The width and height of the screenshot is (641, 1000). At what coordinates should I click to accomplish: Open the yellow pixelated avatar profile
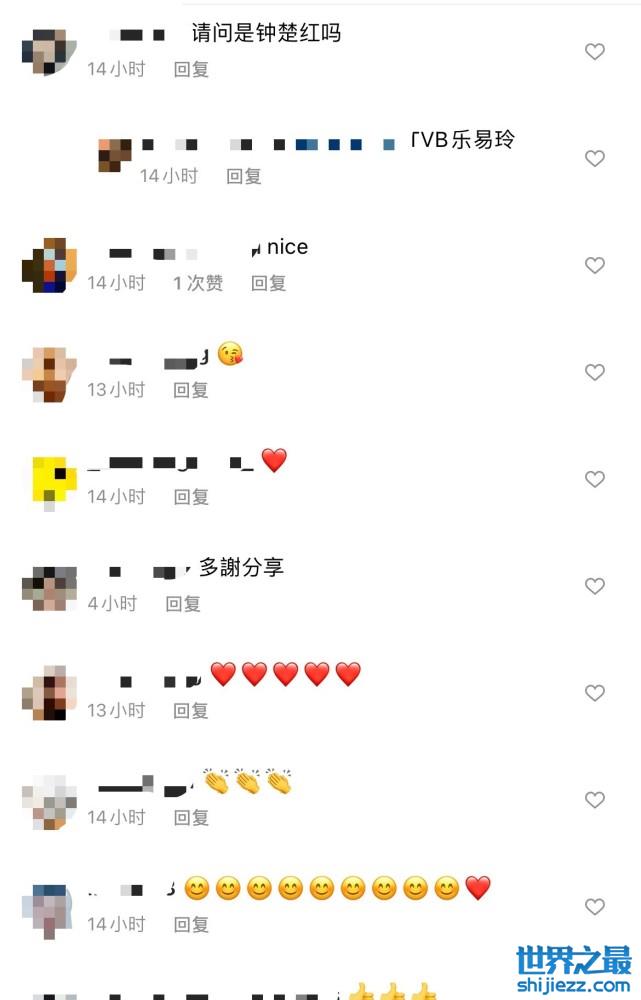[54, 482]
